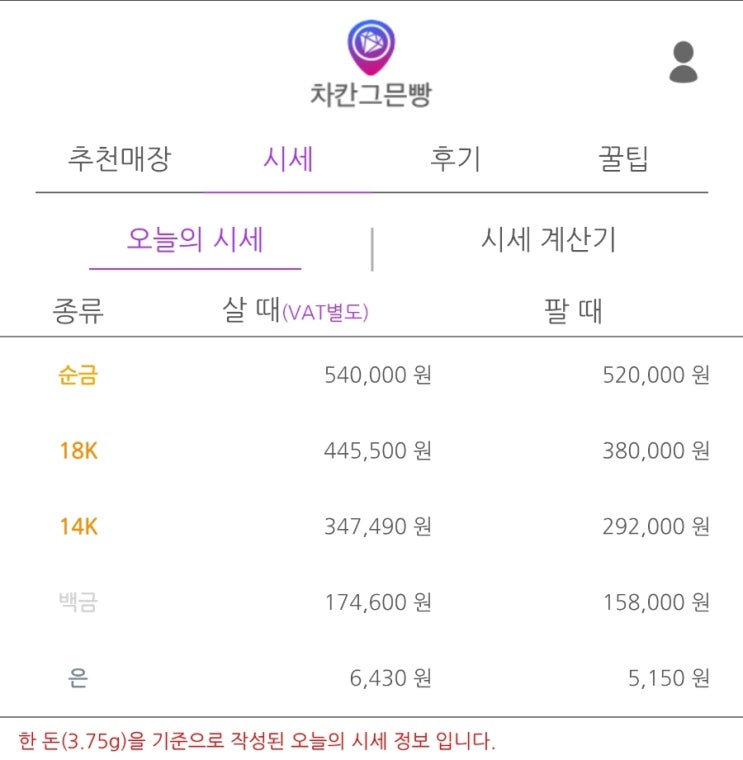Click the 차칸그믄빵 title text
743x760 pixels.
(x=370, y=95)
